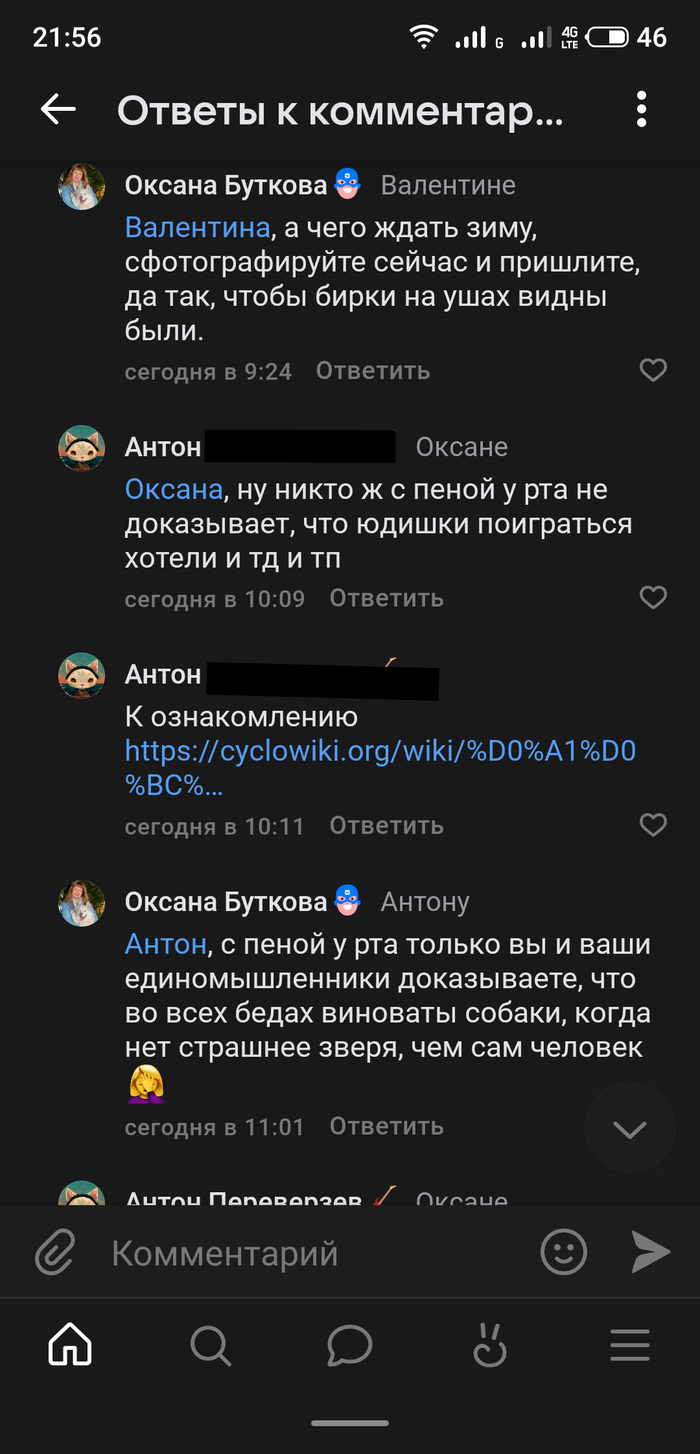700x1454 pixels.
Task: Tap the paperclip attachment icon
Action: click(x=56, y=1252)
